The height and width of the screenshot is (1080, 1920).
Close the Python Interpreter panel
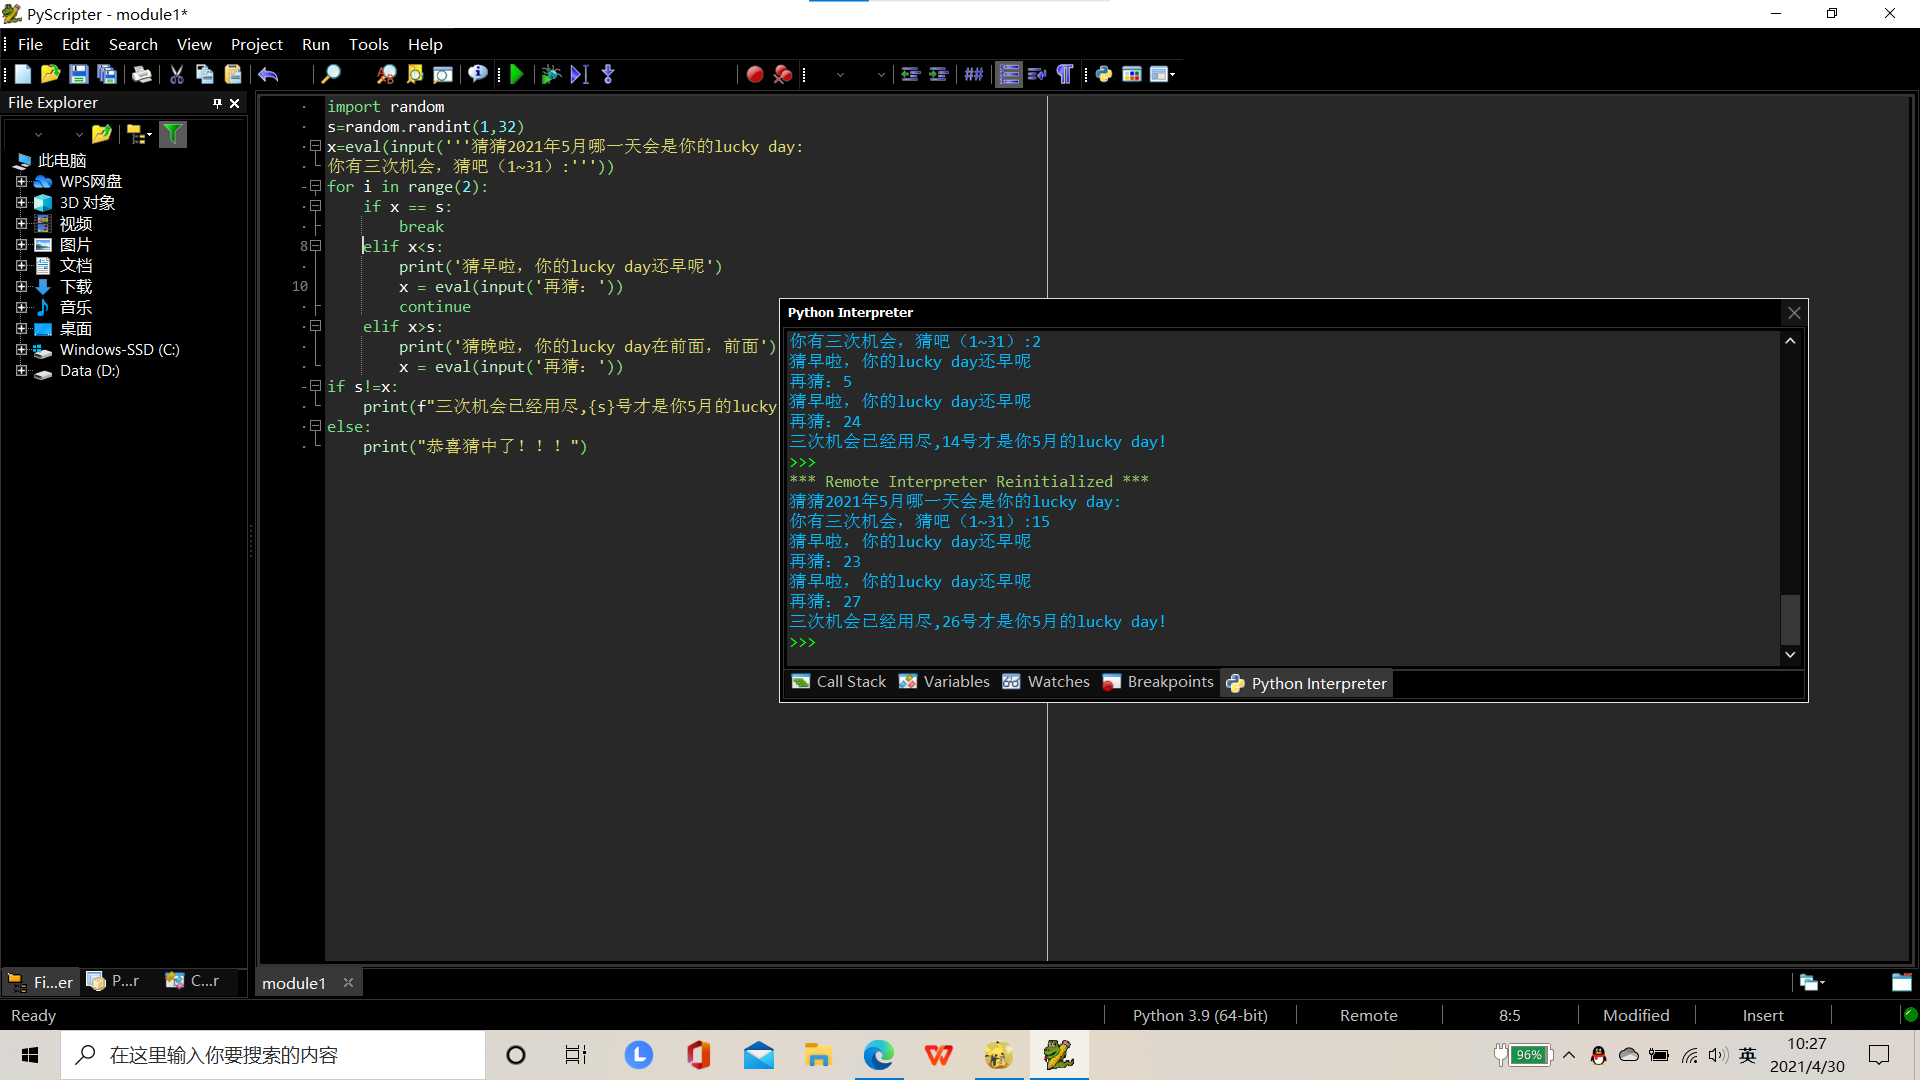[x=1794, y=313]
